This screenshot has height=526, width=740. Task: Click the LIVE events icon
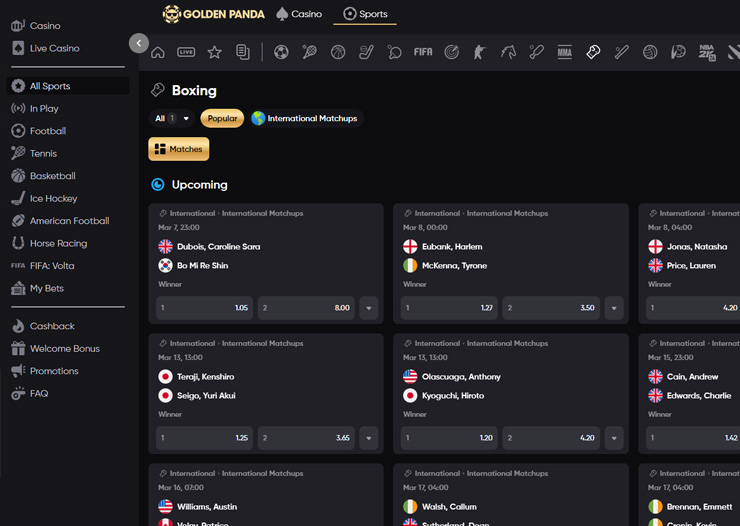[186, 52]
